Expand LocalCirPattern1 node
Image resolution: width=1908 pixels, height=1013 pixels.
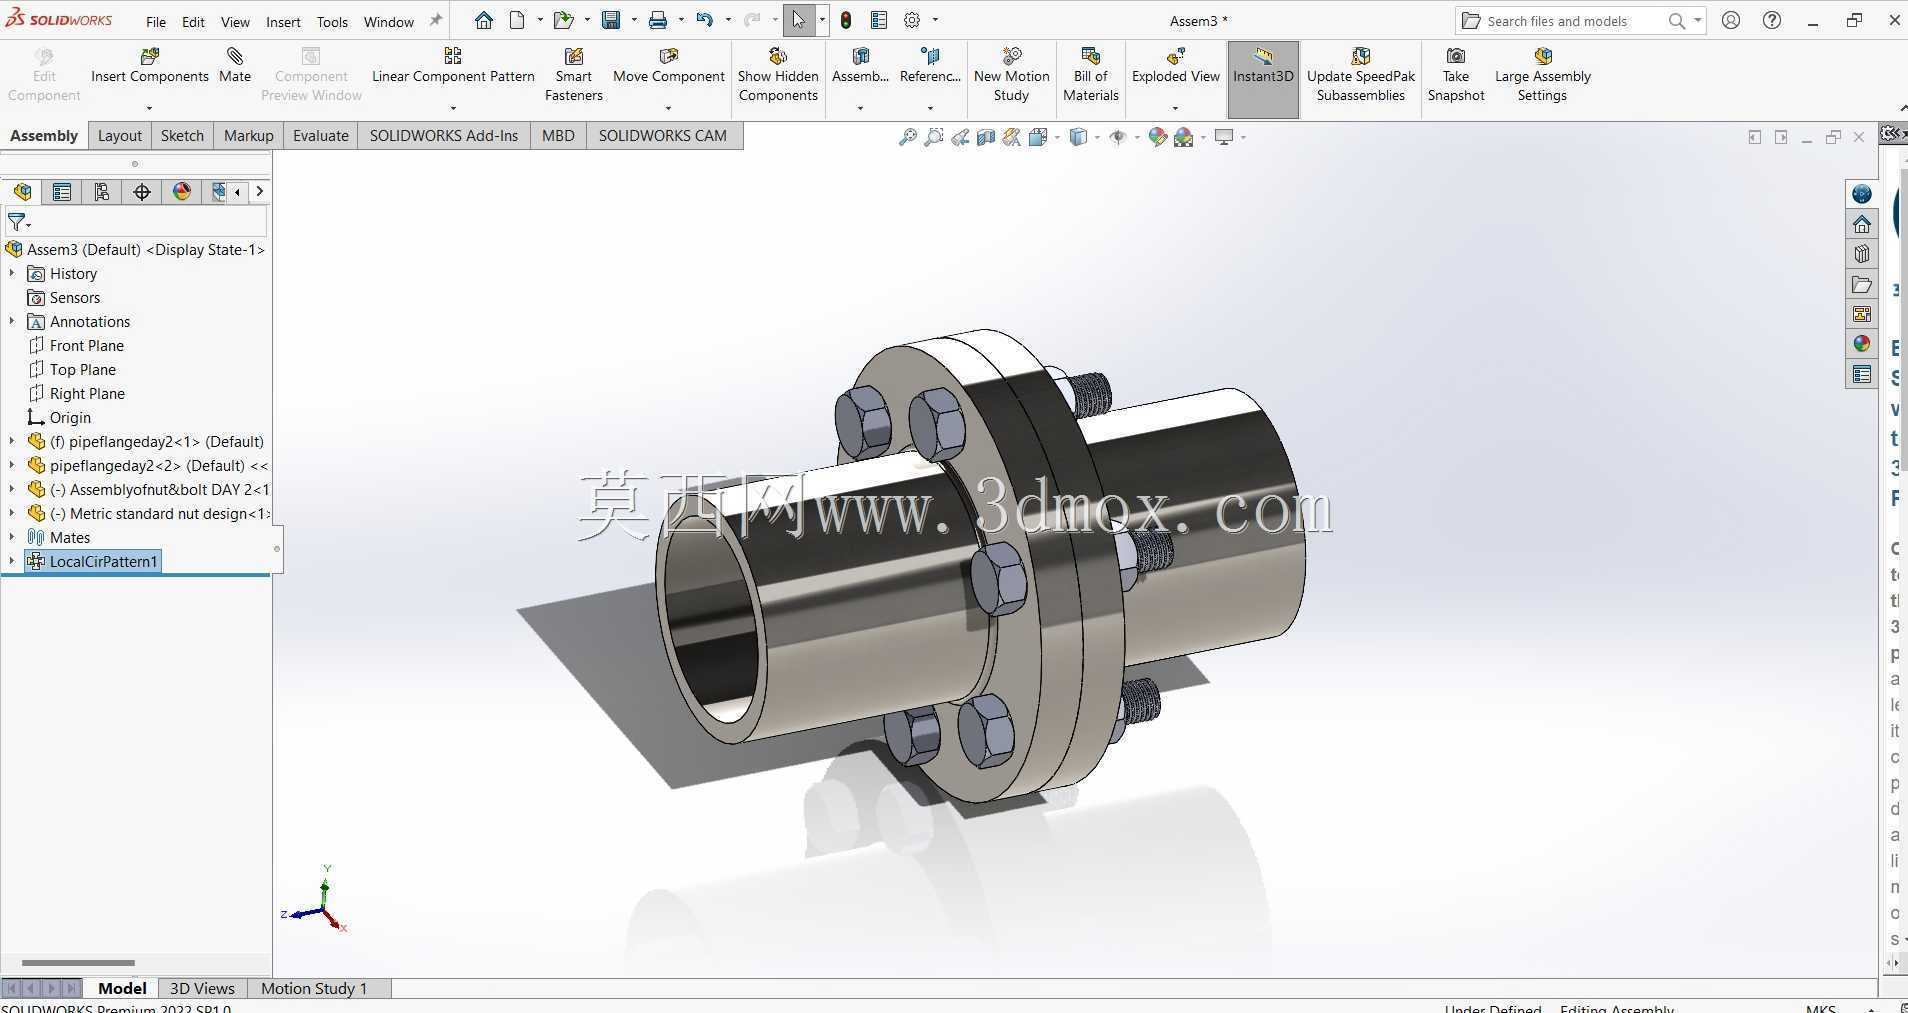[12, 561]
